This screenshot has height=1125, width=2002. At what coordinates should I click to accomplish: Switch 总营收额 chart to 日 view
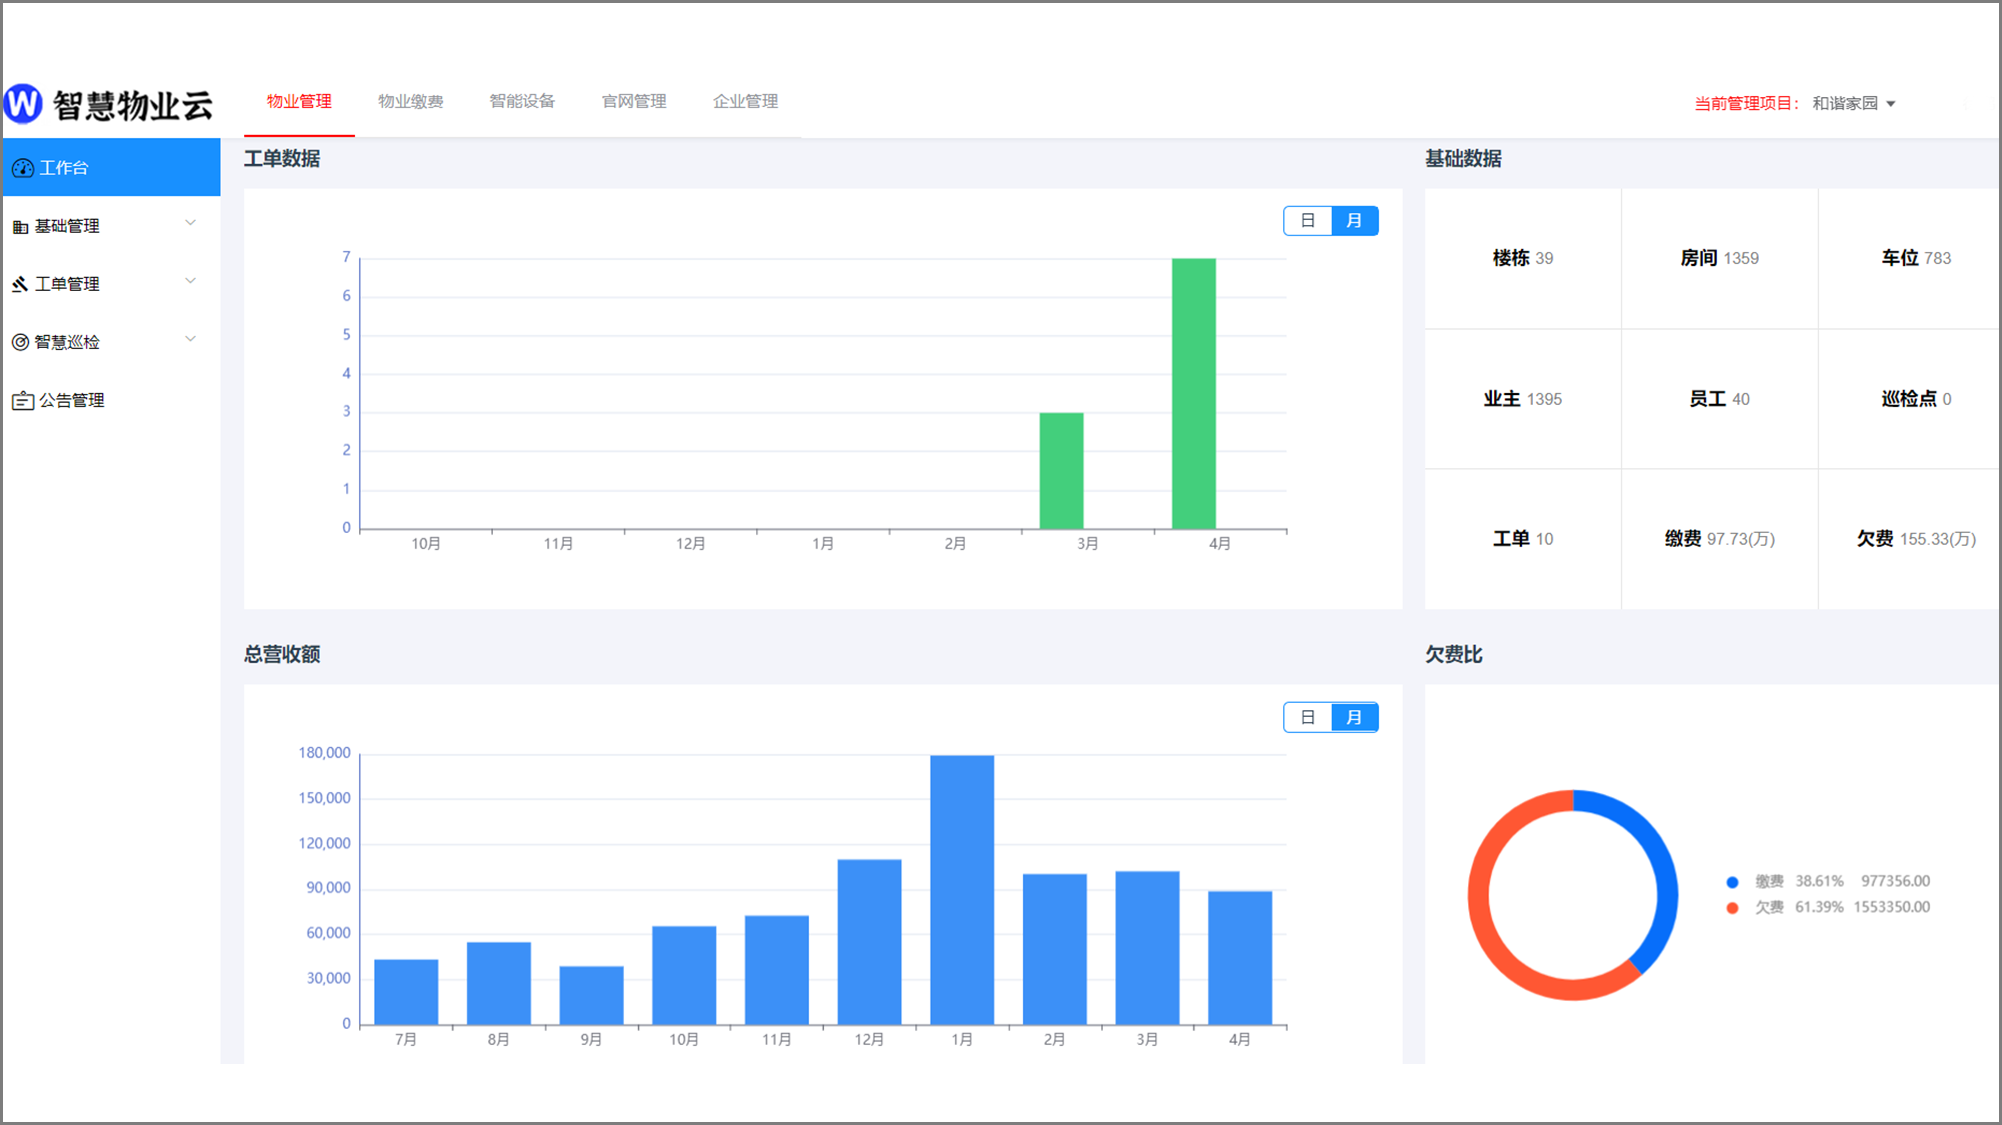coord(1307,717)
